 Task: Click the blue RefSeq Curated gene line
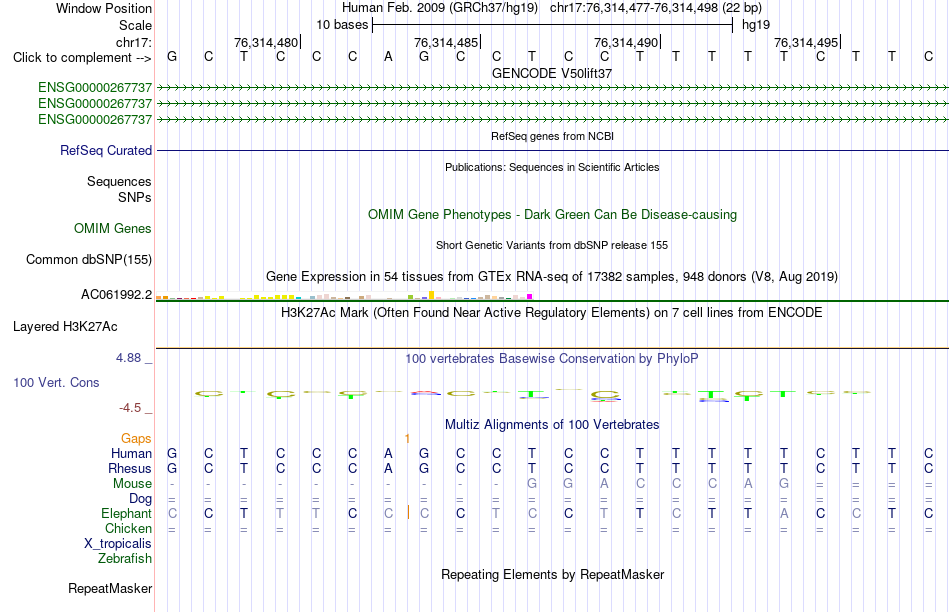coord(552,150)
